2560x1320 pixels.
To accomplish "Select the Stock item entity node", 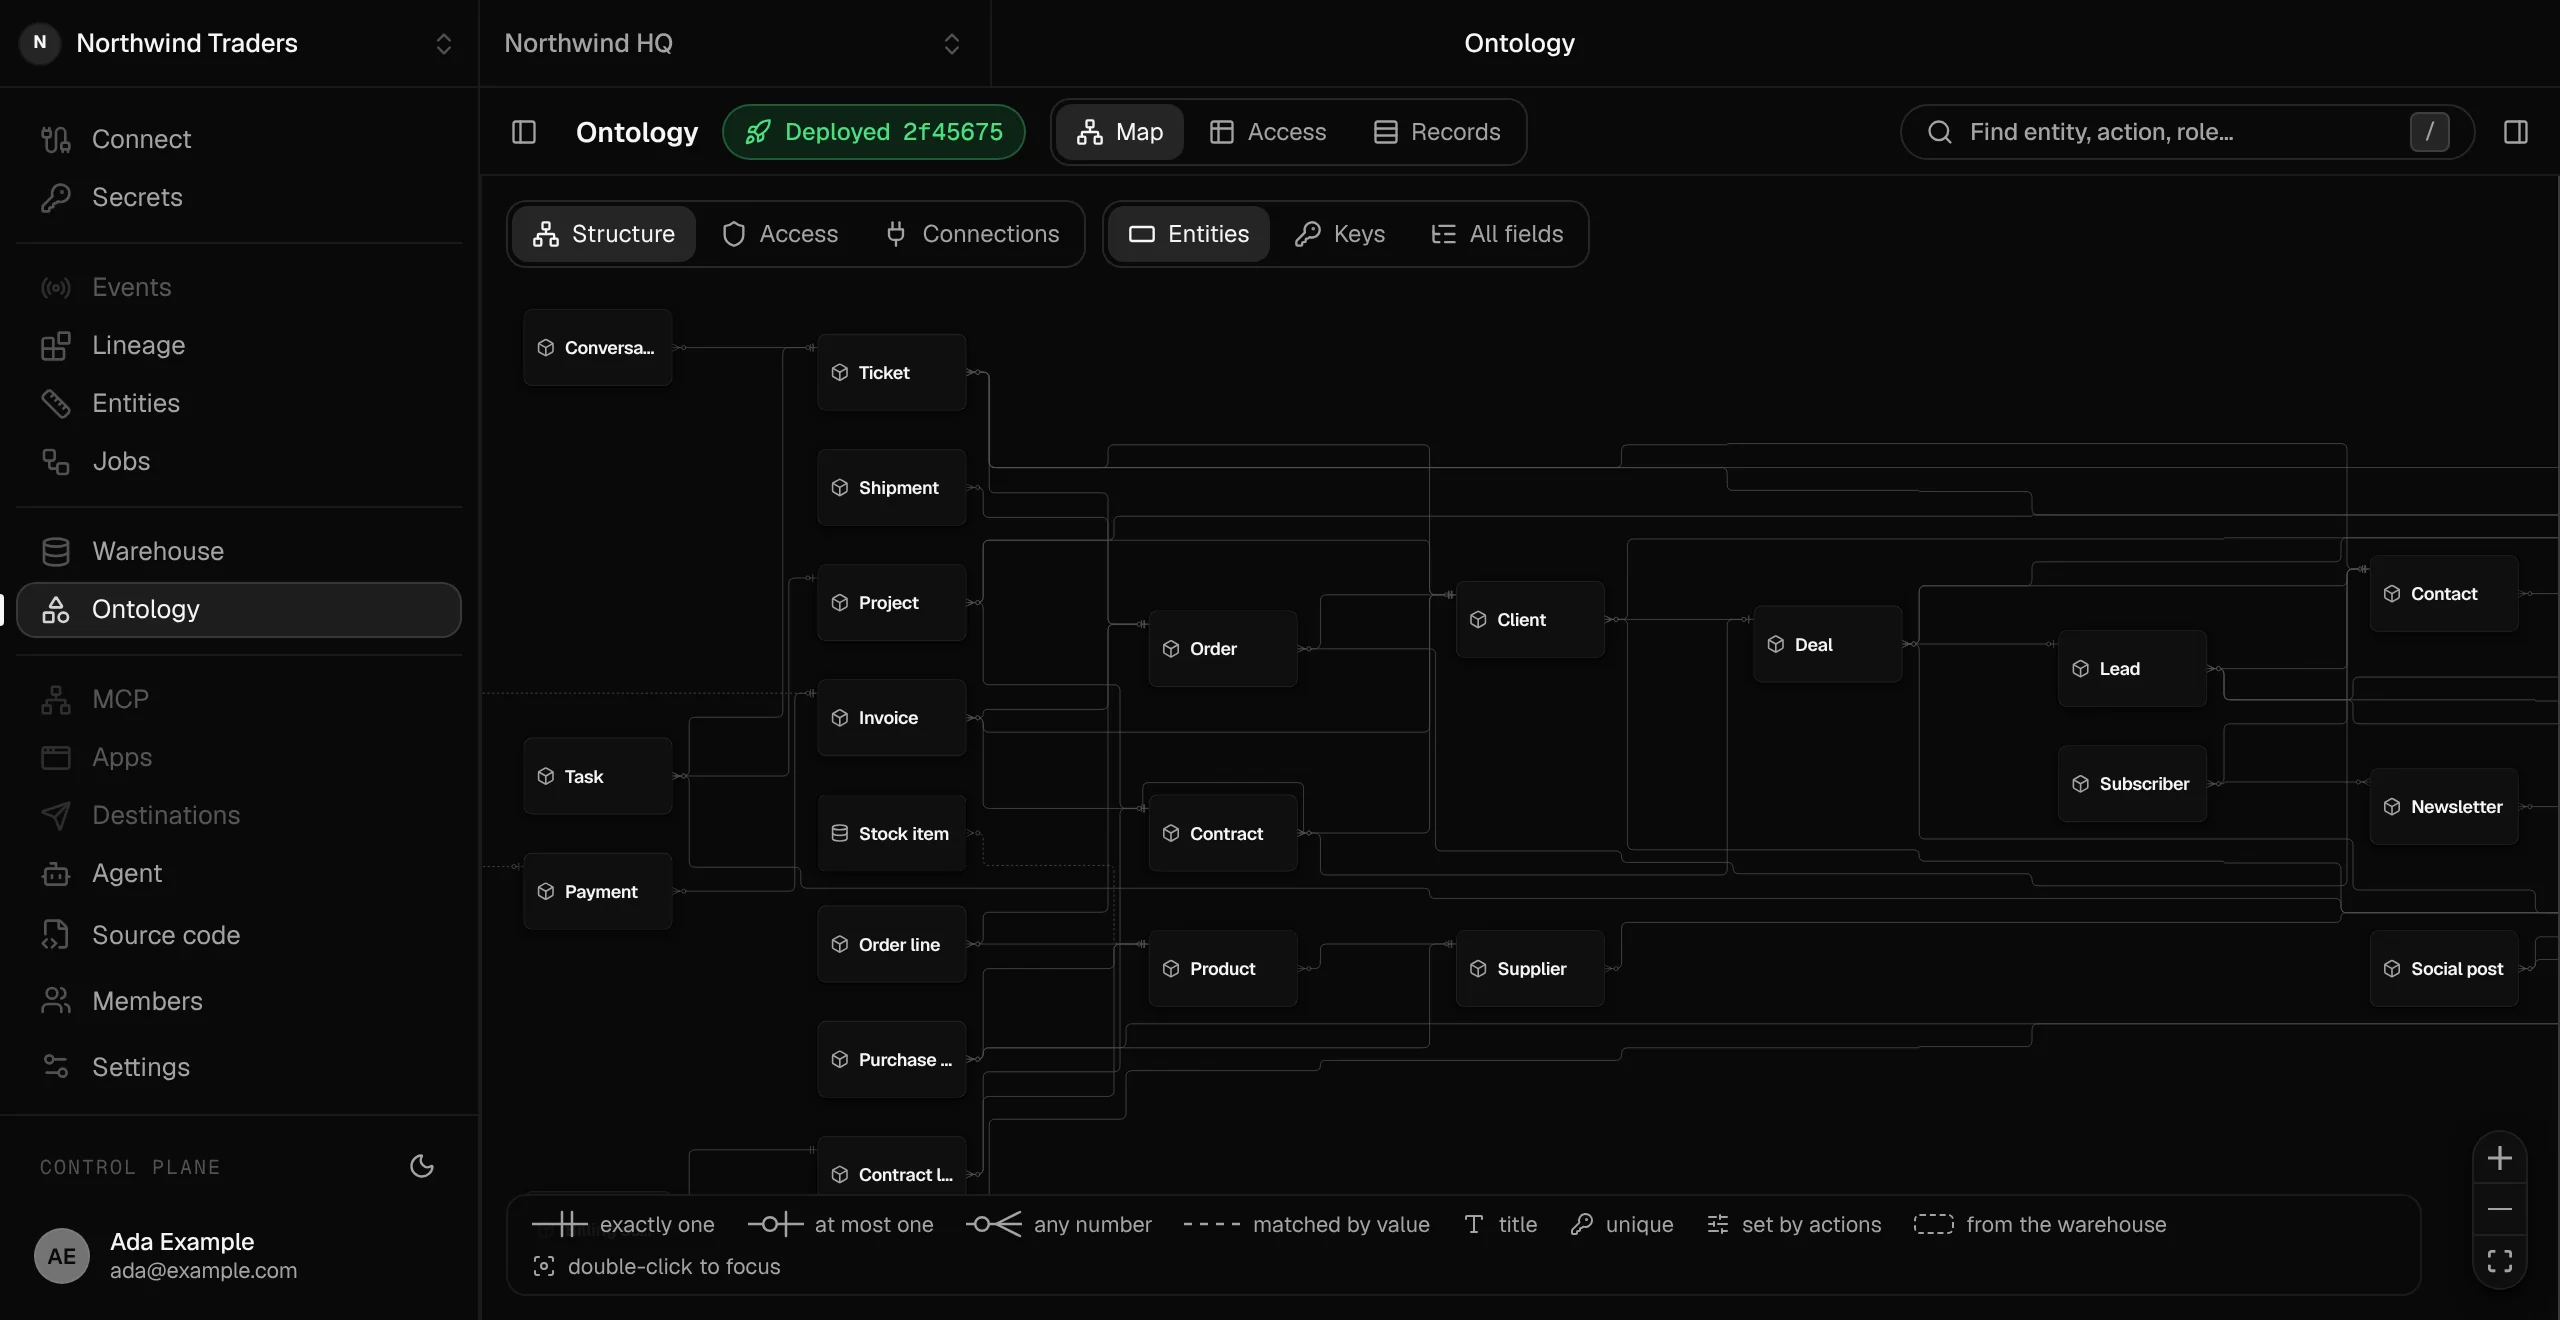I will point(892,834).
